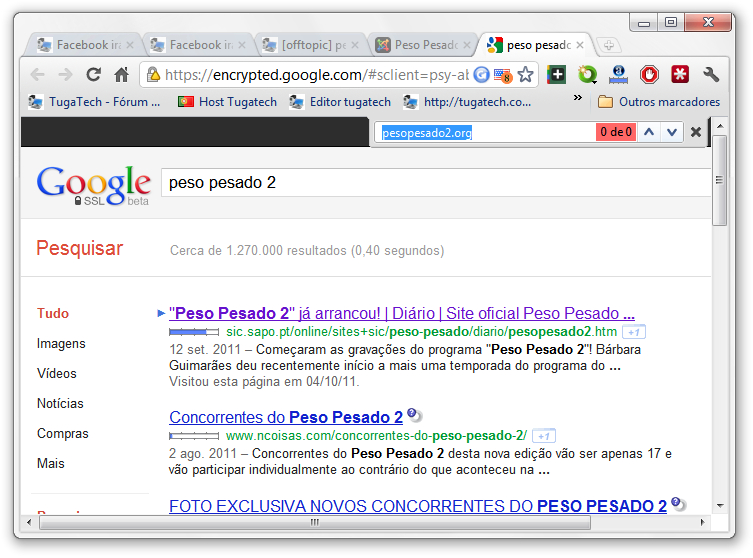Select the 'Compras' search filter

62,434
